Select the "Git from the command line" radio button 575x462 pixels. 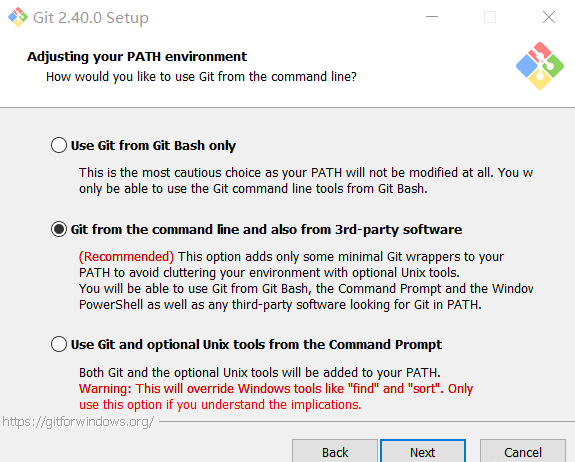[x=59, y=229]
